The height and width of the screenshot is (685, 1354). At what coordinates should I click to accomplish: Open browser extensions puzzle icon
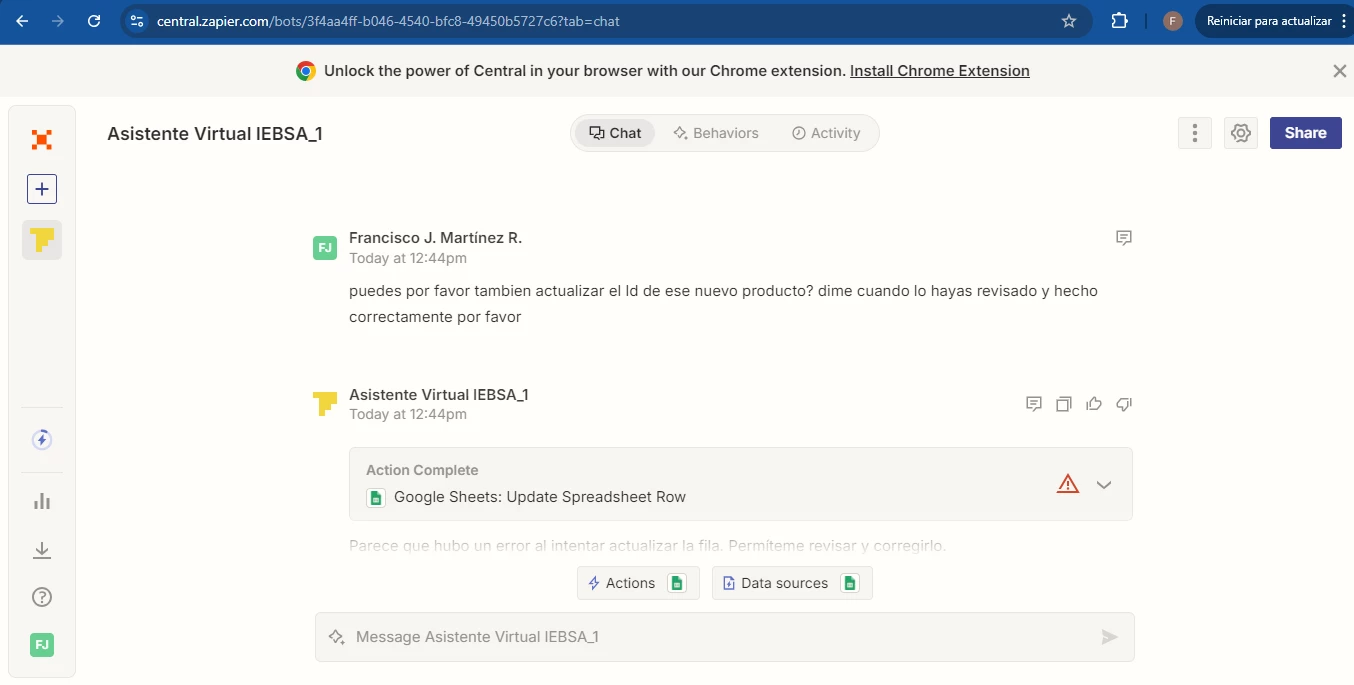(x=1120, y=21)
